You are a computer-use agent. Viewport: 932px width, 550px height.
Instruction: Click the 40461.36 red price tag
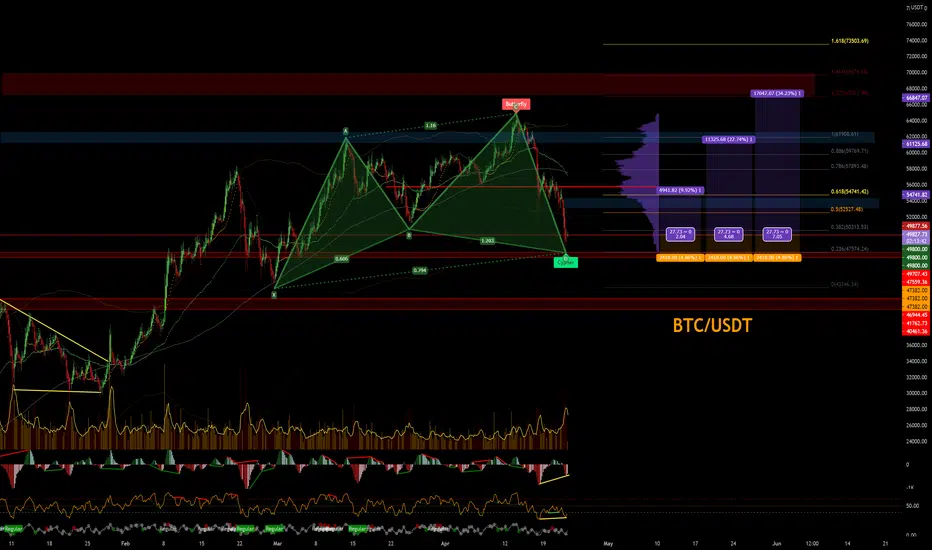pyautogui.click(x=915, y=331)
